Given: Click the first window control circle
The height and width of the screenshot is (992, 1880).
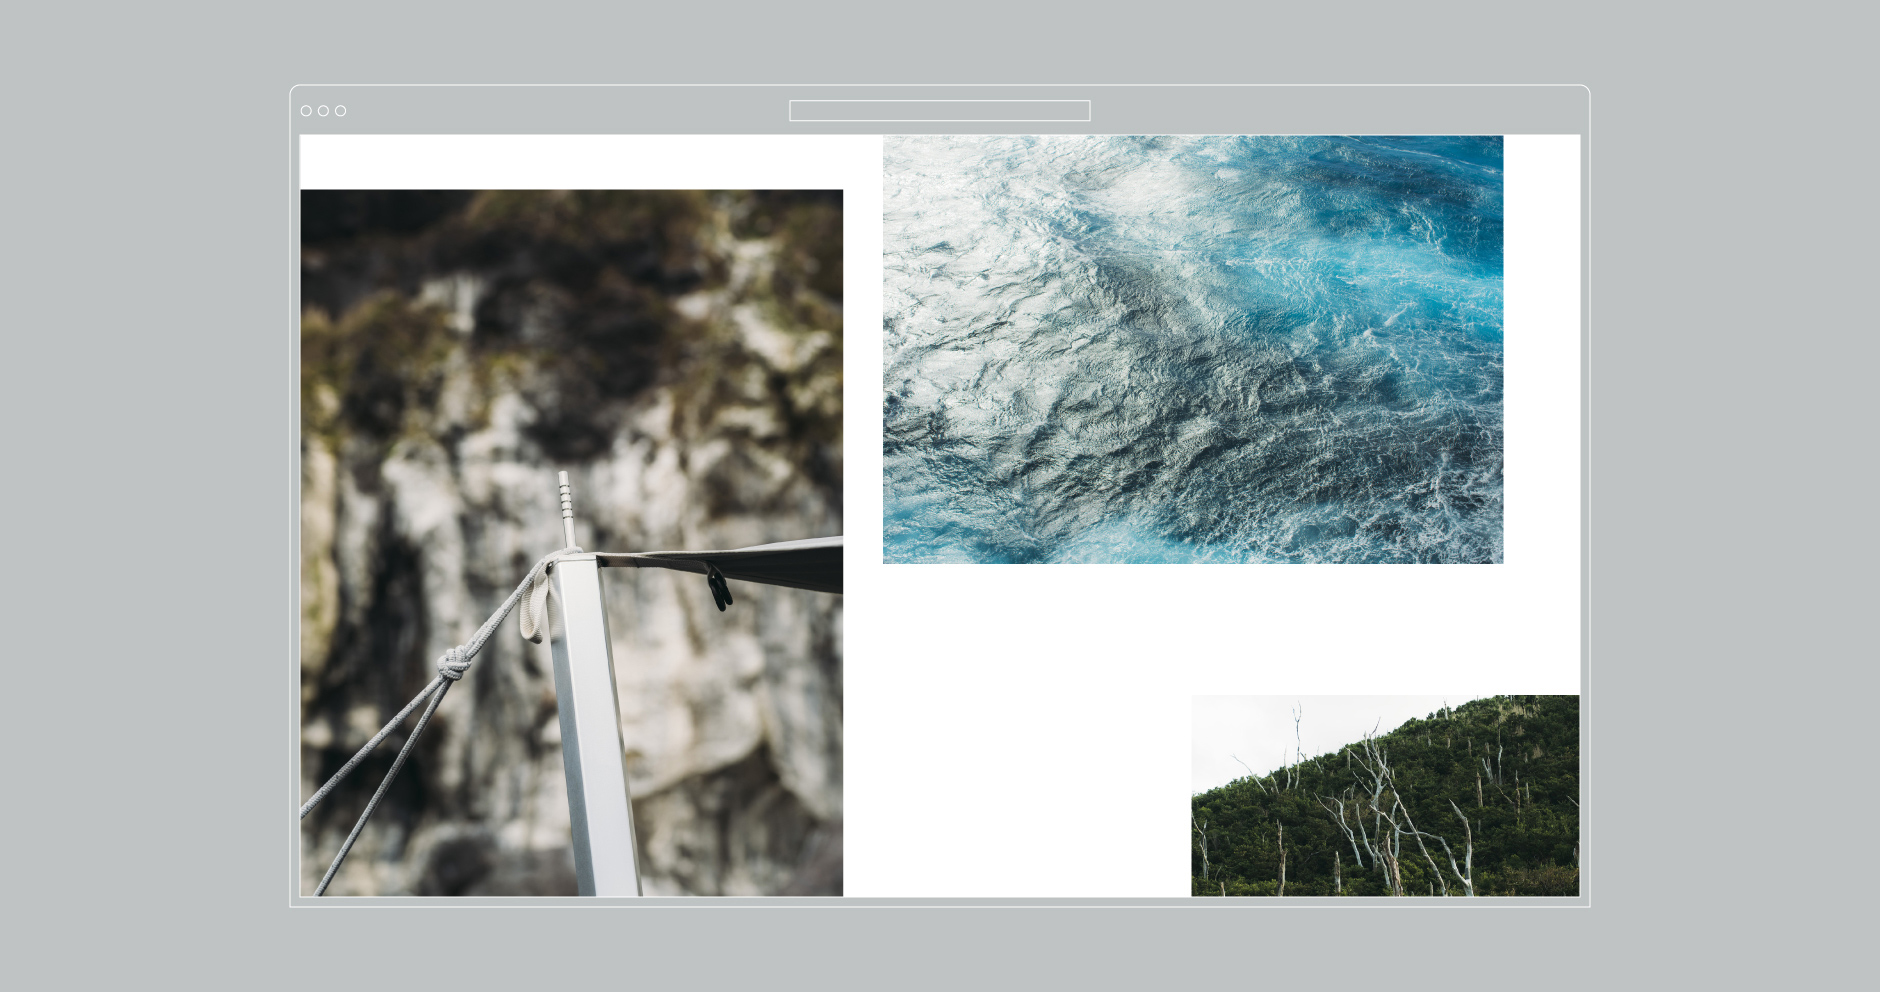Looking at the screenshot, I should coord(306,111).
